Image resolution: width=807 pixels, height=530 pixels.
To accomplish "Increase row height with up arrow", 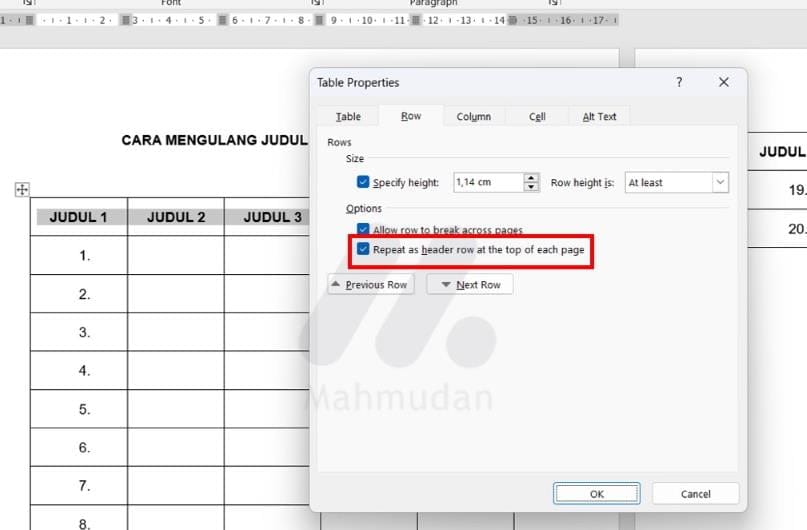I will [532, 178].
